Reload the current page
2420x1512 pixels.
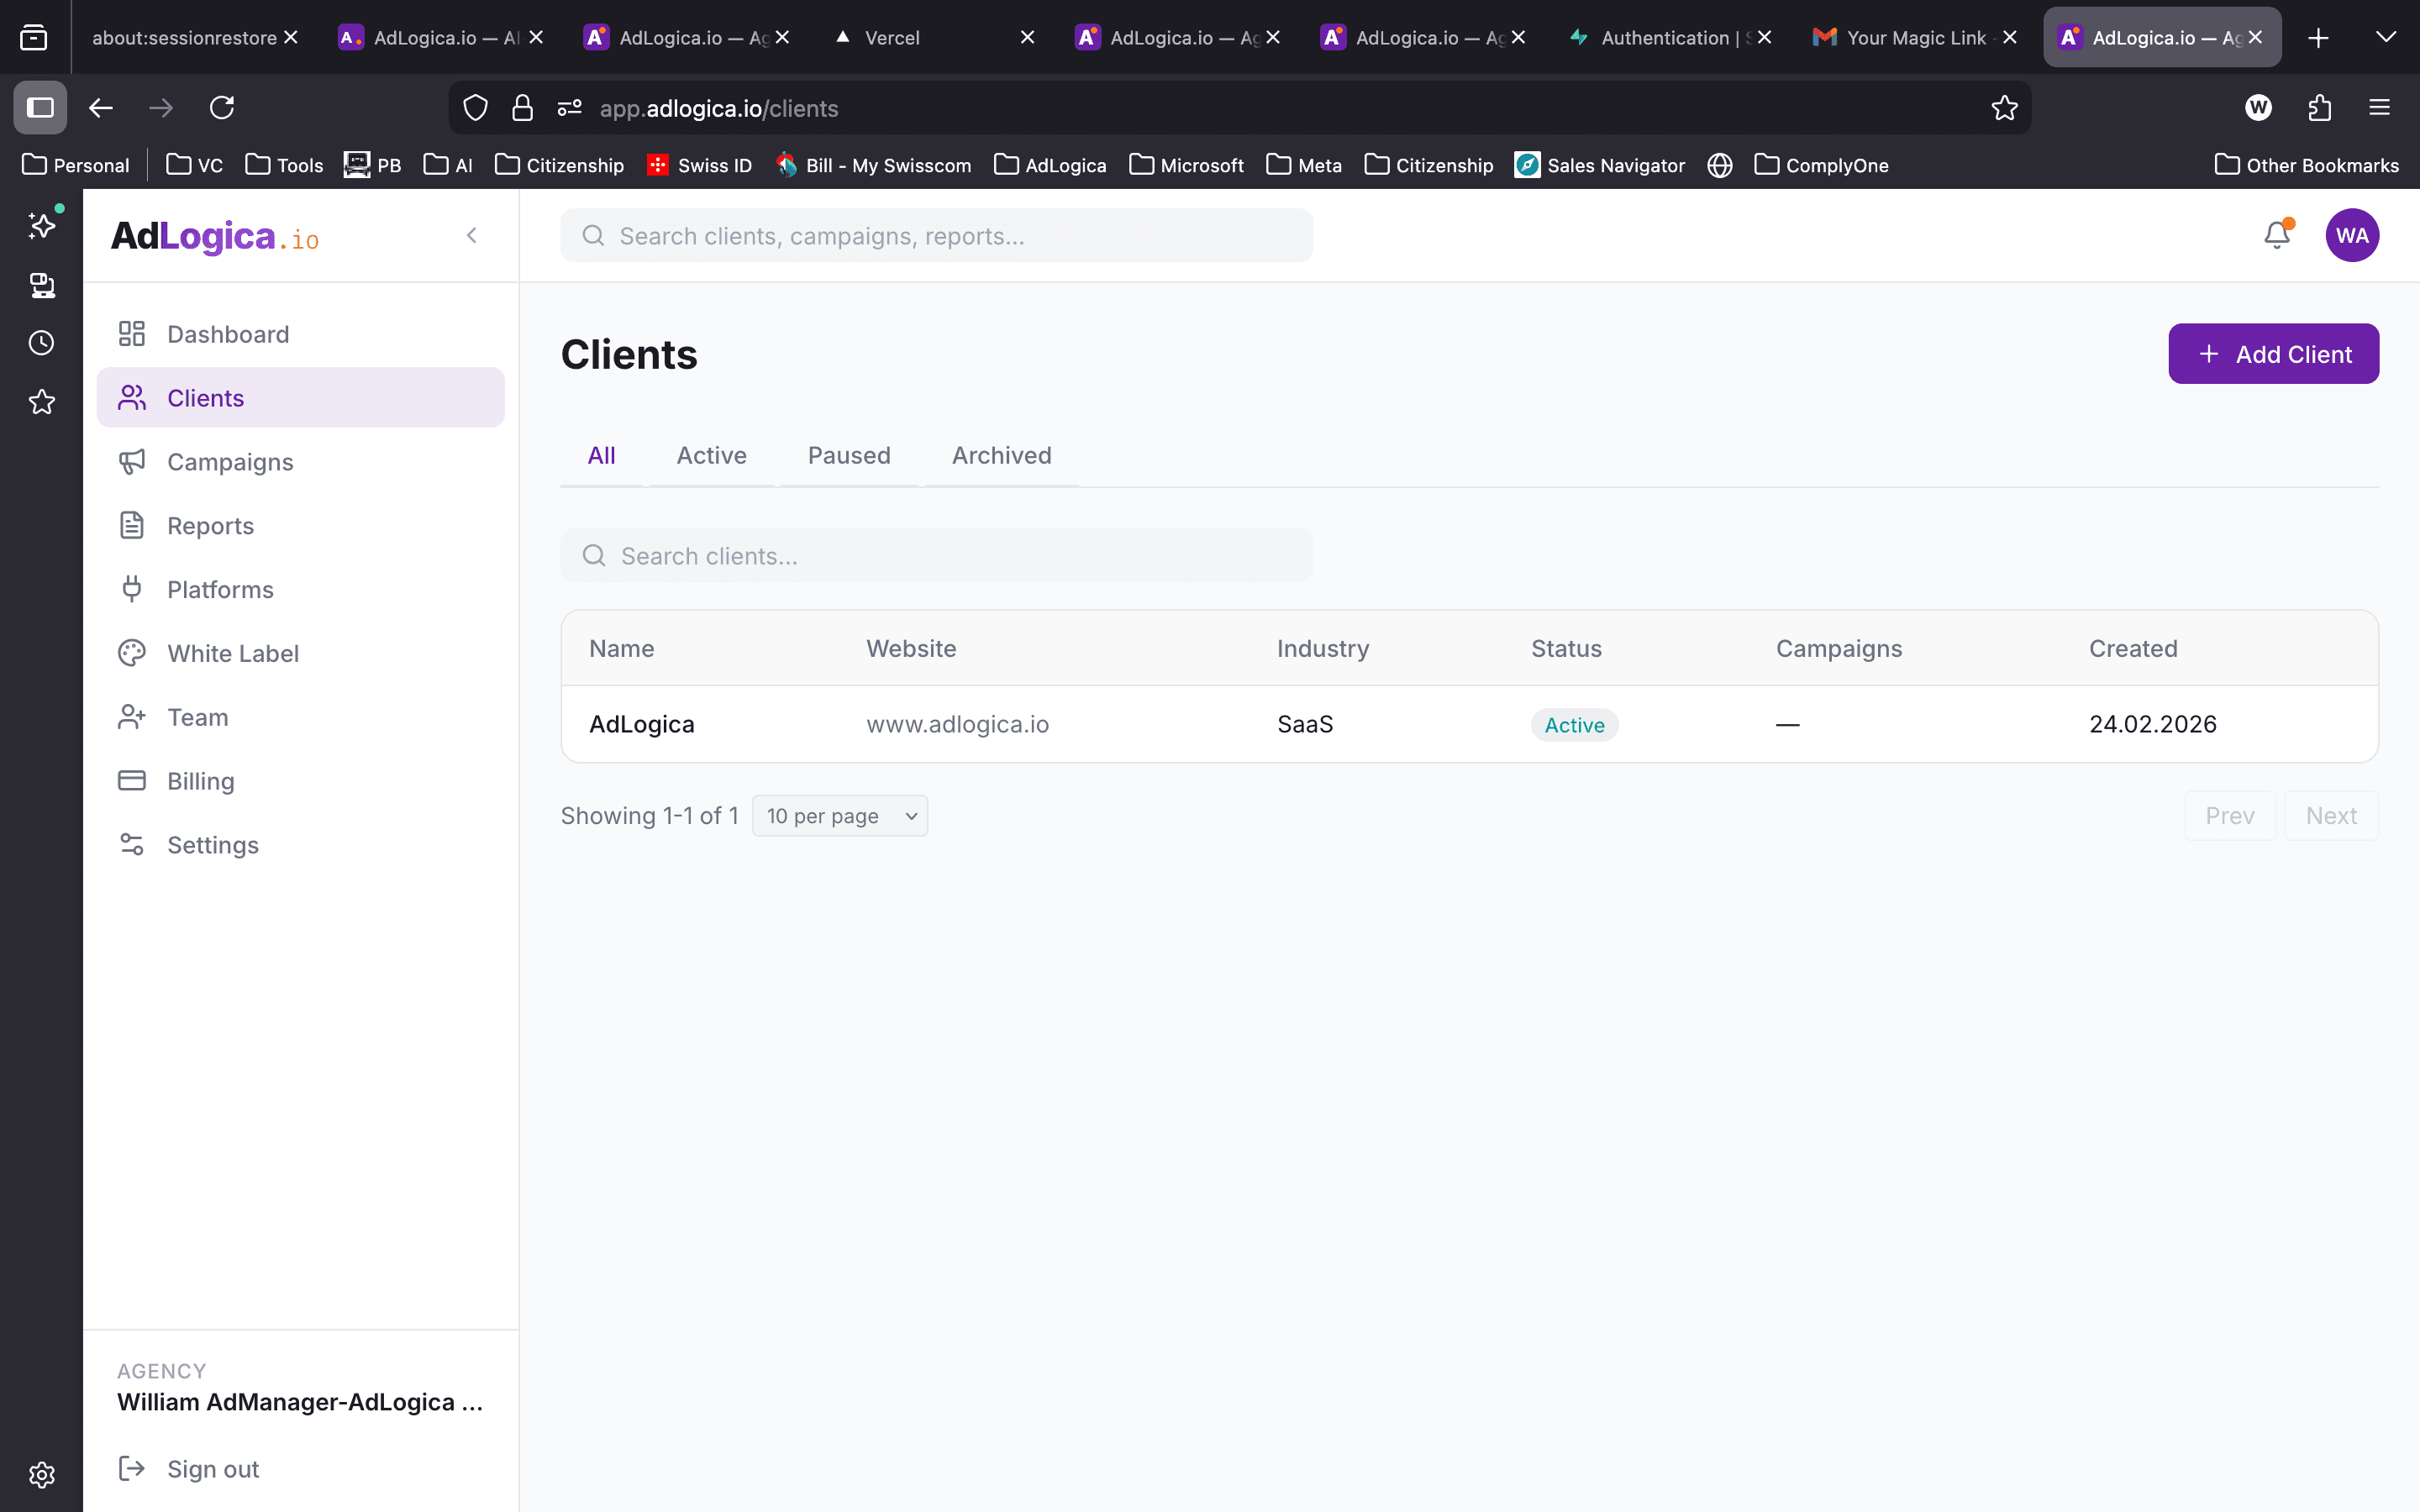(x=222, y=108)
